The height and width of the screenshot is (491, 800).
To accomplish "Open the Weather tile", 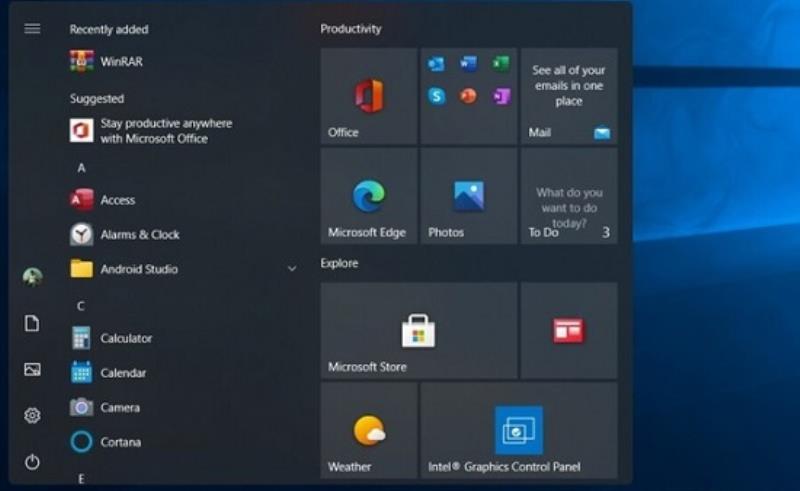I will [369, 431].
